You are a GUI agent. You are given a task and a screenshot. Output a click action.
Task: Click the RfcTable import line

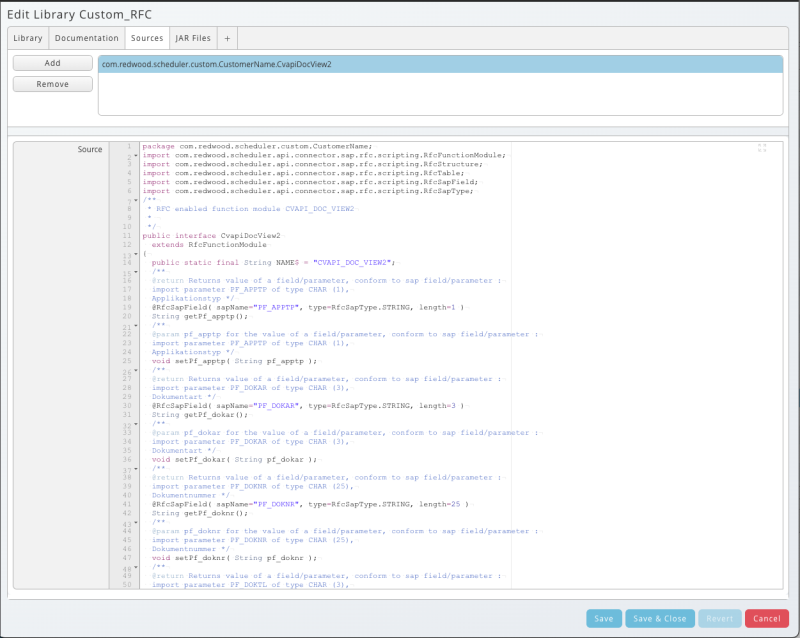tap(303, 173)
